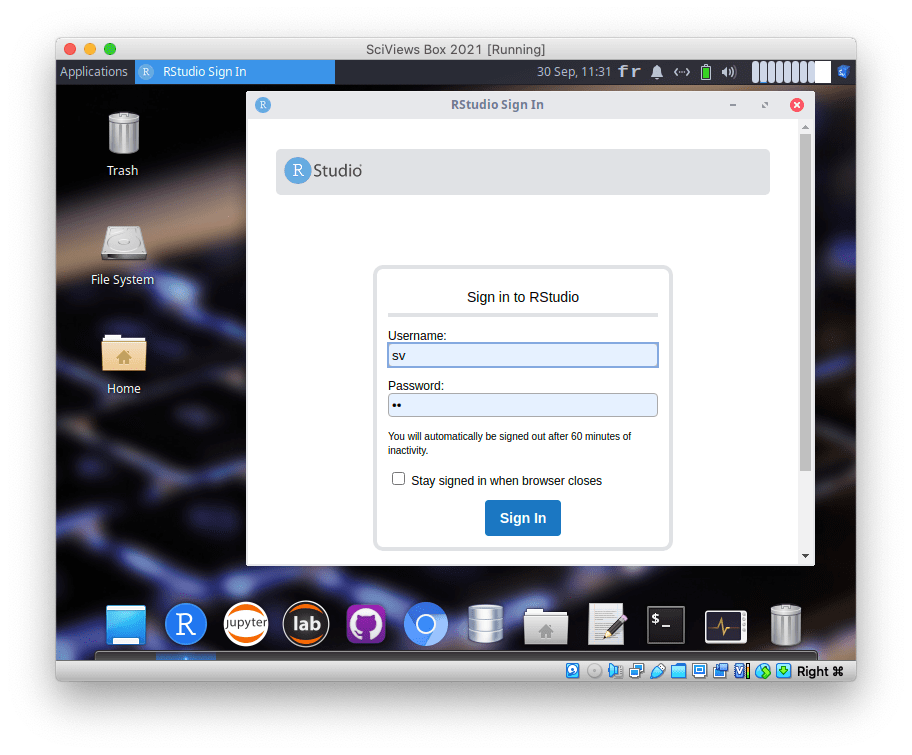Click the VirtualBox optical drive status icon
Image resolution: width=912 pixels, height=755 pixels.
[594, 671]
